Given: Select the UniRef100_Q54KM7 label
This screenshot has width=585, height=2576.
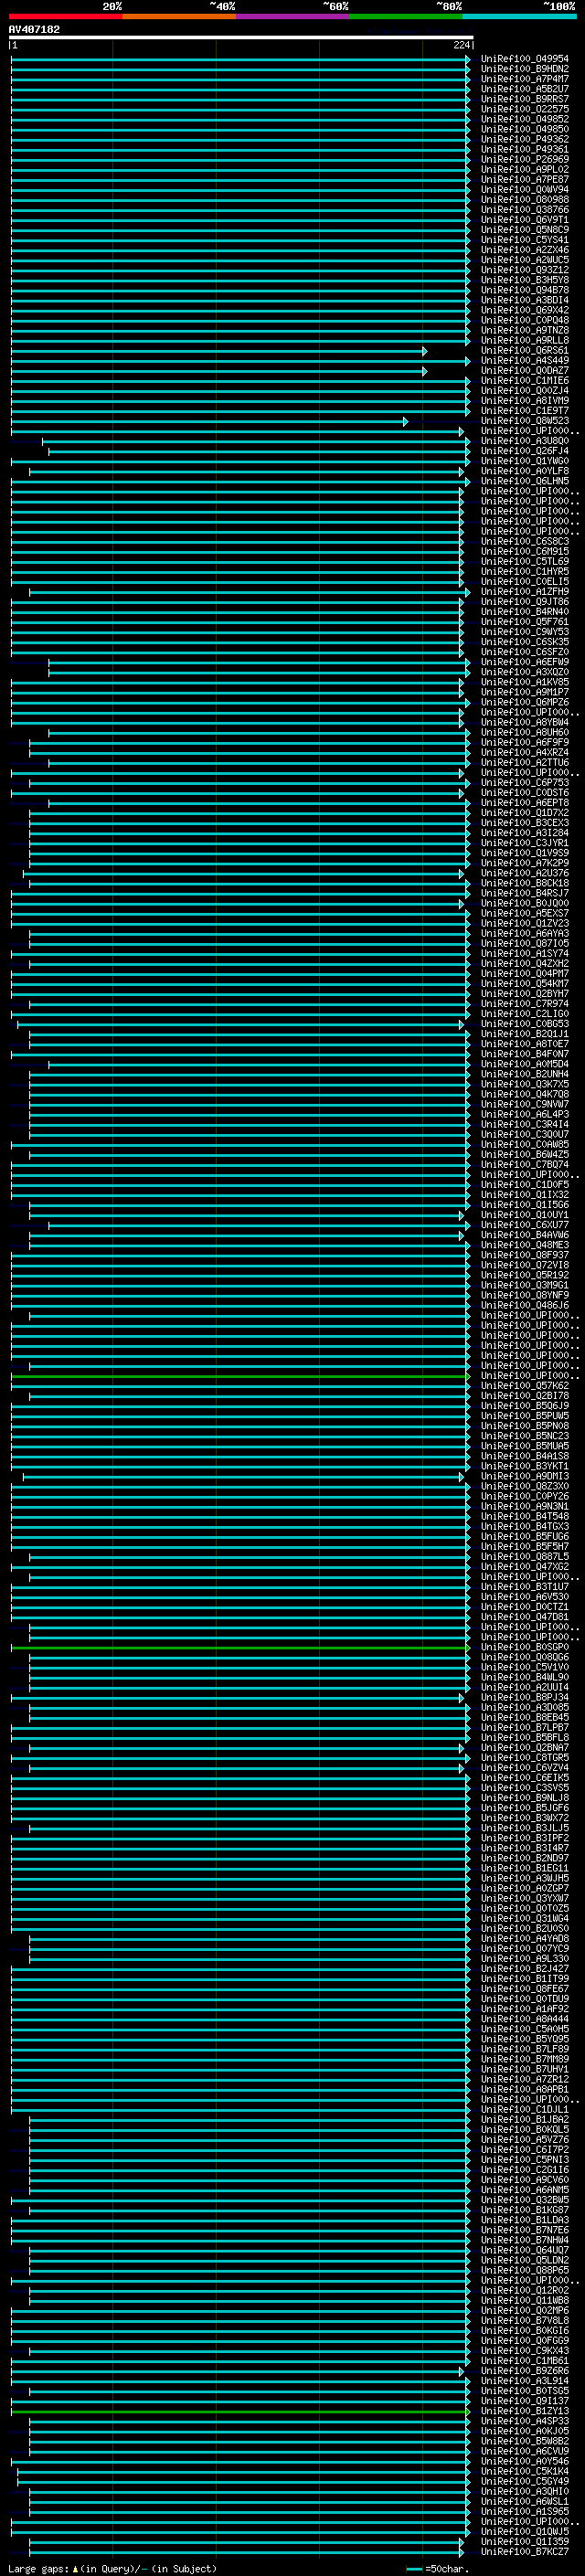Looking at the screenshot, I should pyautogui.click(x=524, y=984).
